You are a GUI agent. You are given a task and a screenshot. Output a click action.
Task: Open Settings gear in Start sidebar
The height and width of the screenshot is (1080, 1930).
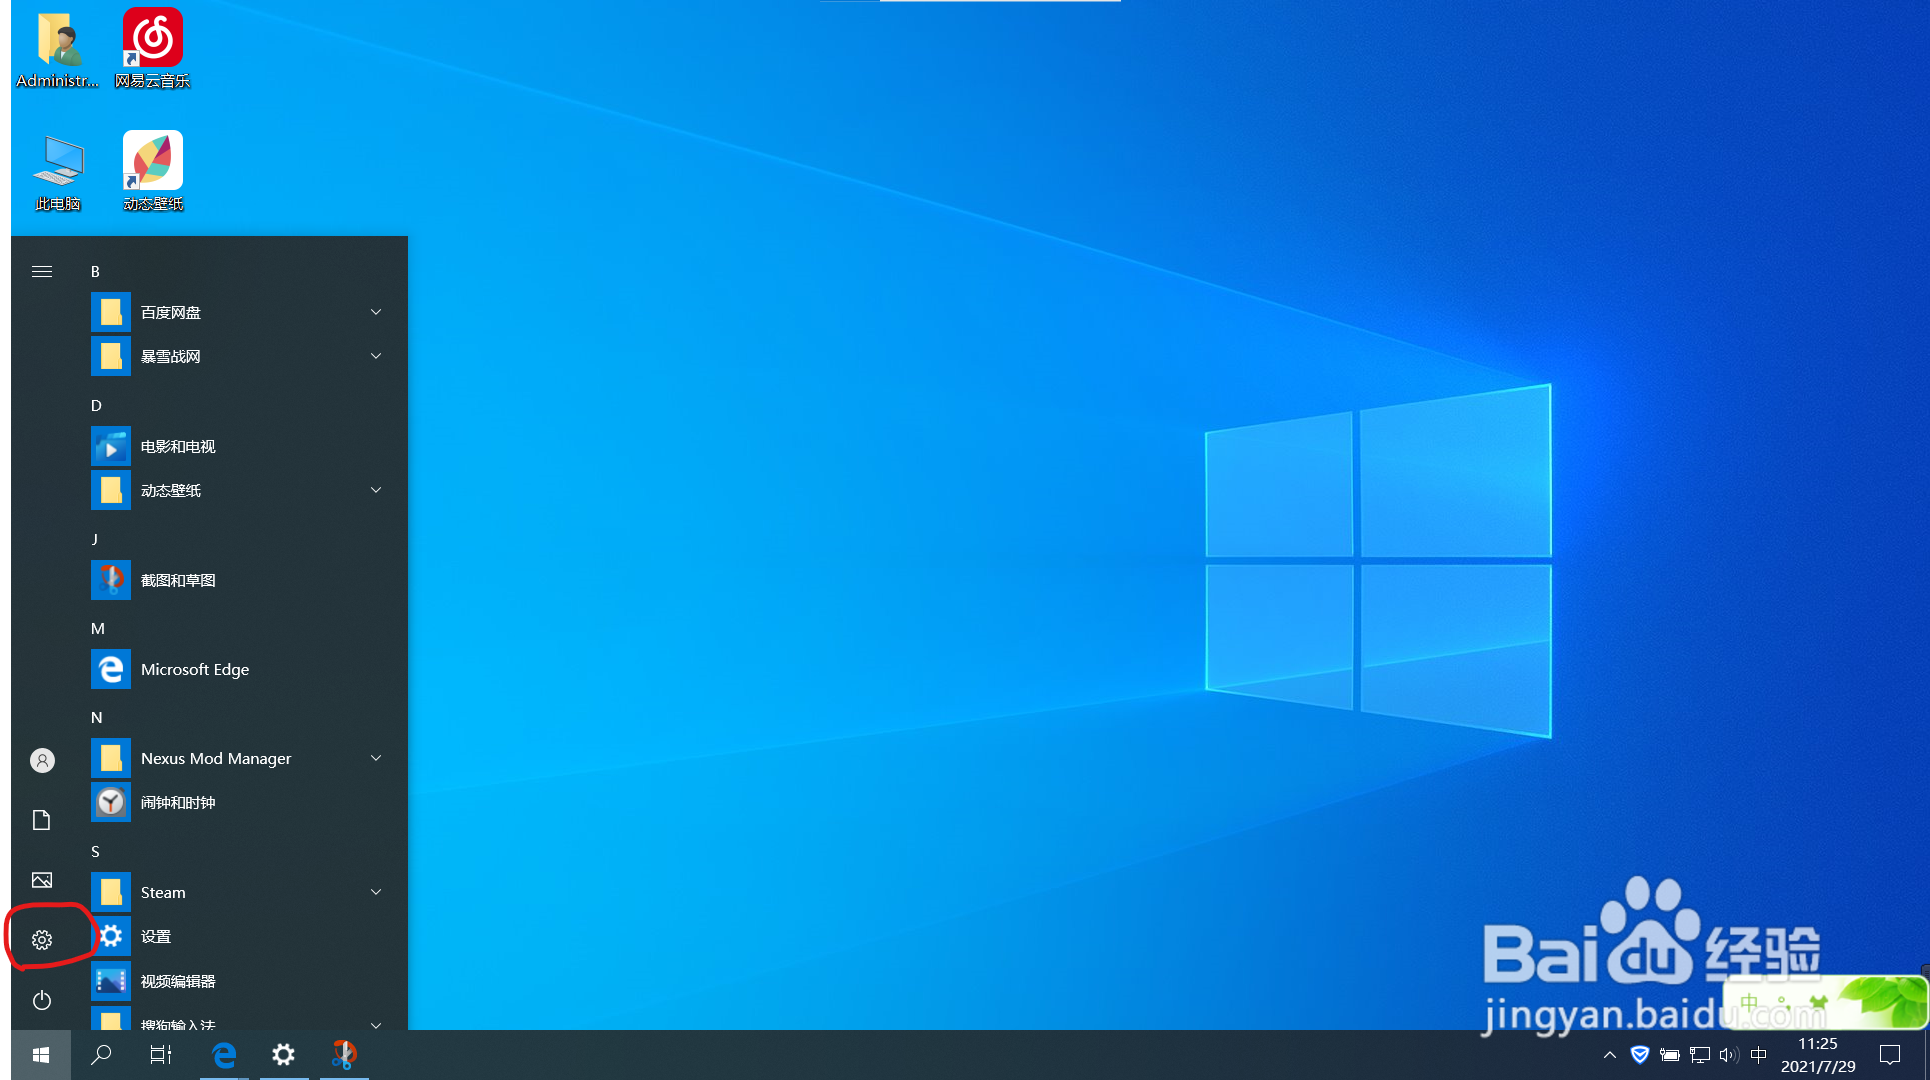[x=42, y=940]
